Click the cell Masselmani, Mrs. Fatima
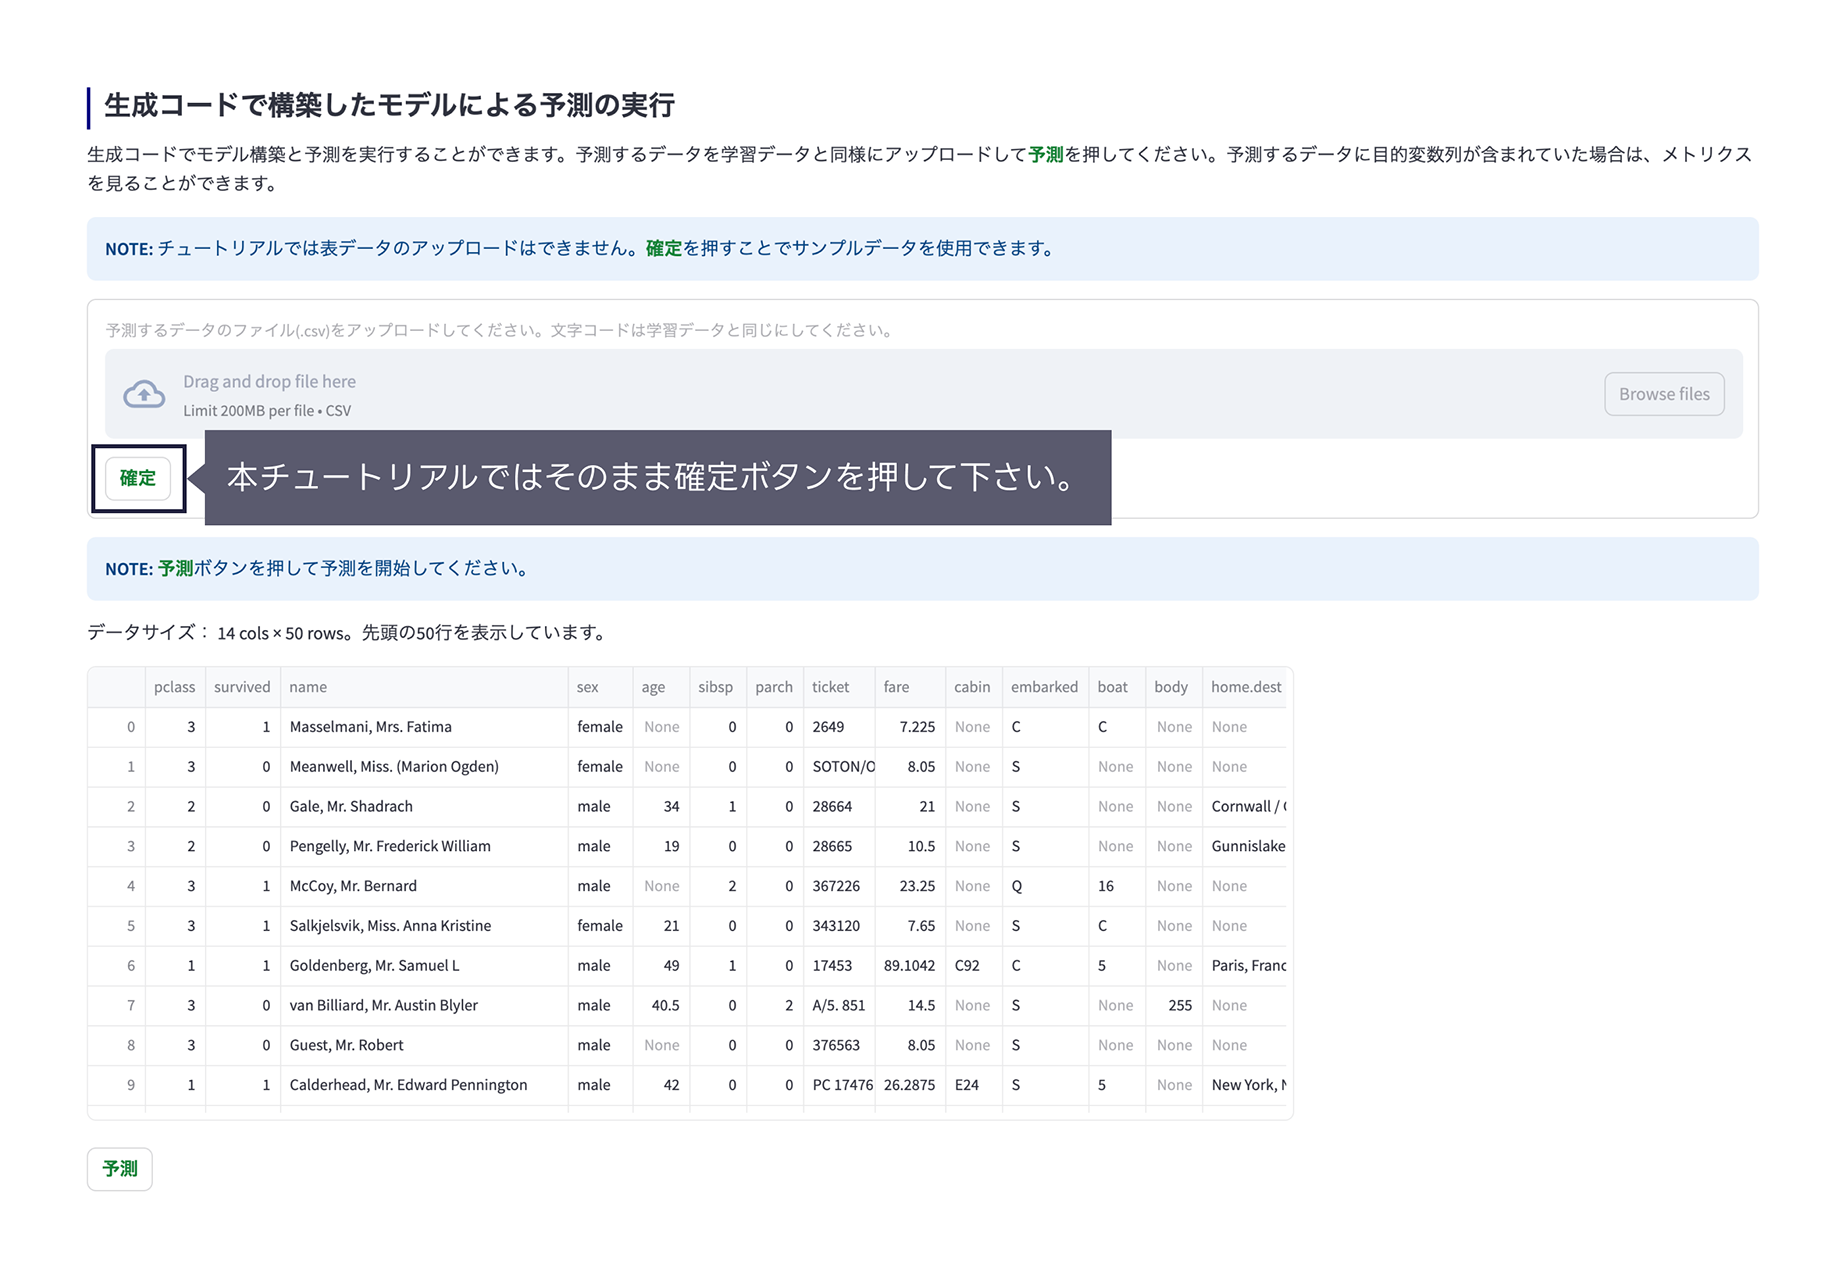Screen dimensions: 1846x1280 [424, 727]
